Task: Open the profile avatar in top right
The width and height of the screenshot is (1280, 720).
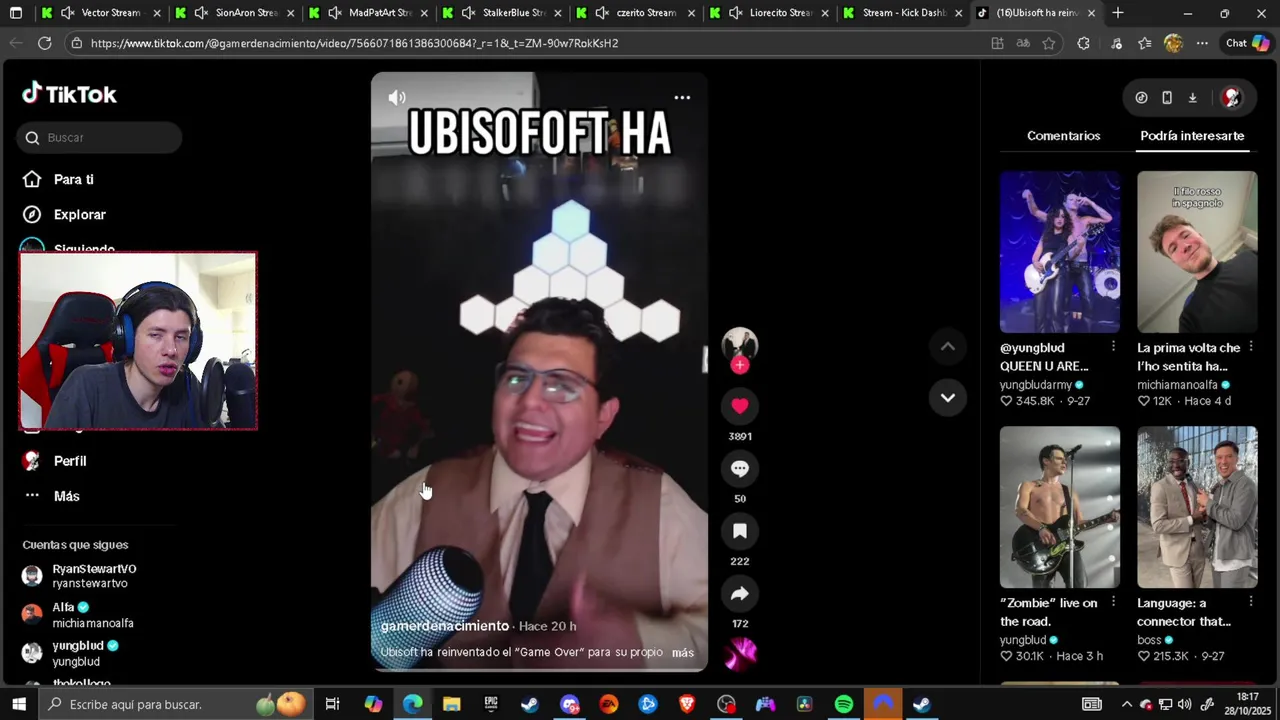Action: tap(1232, 97)
